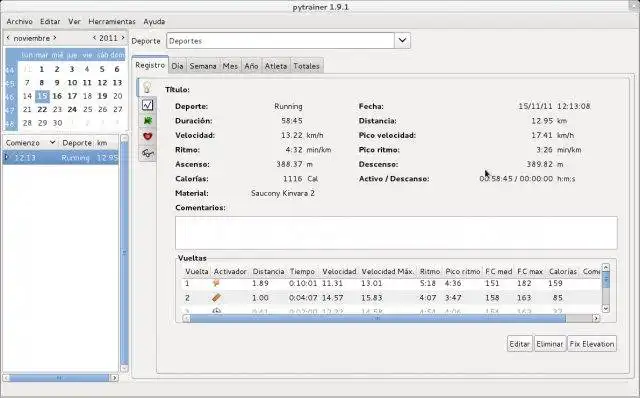Sort laps by Distancia column

click(268, 271)
